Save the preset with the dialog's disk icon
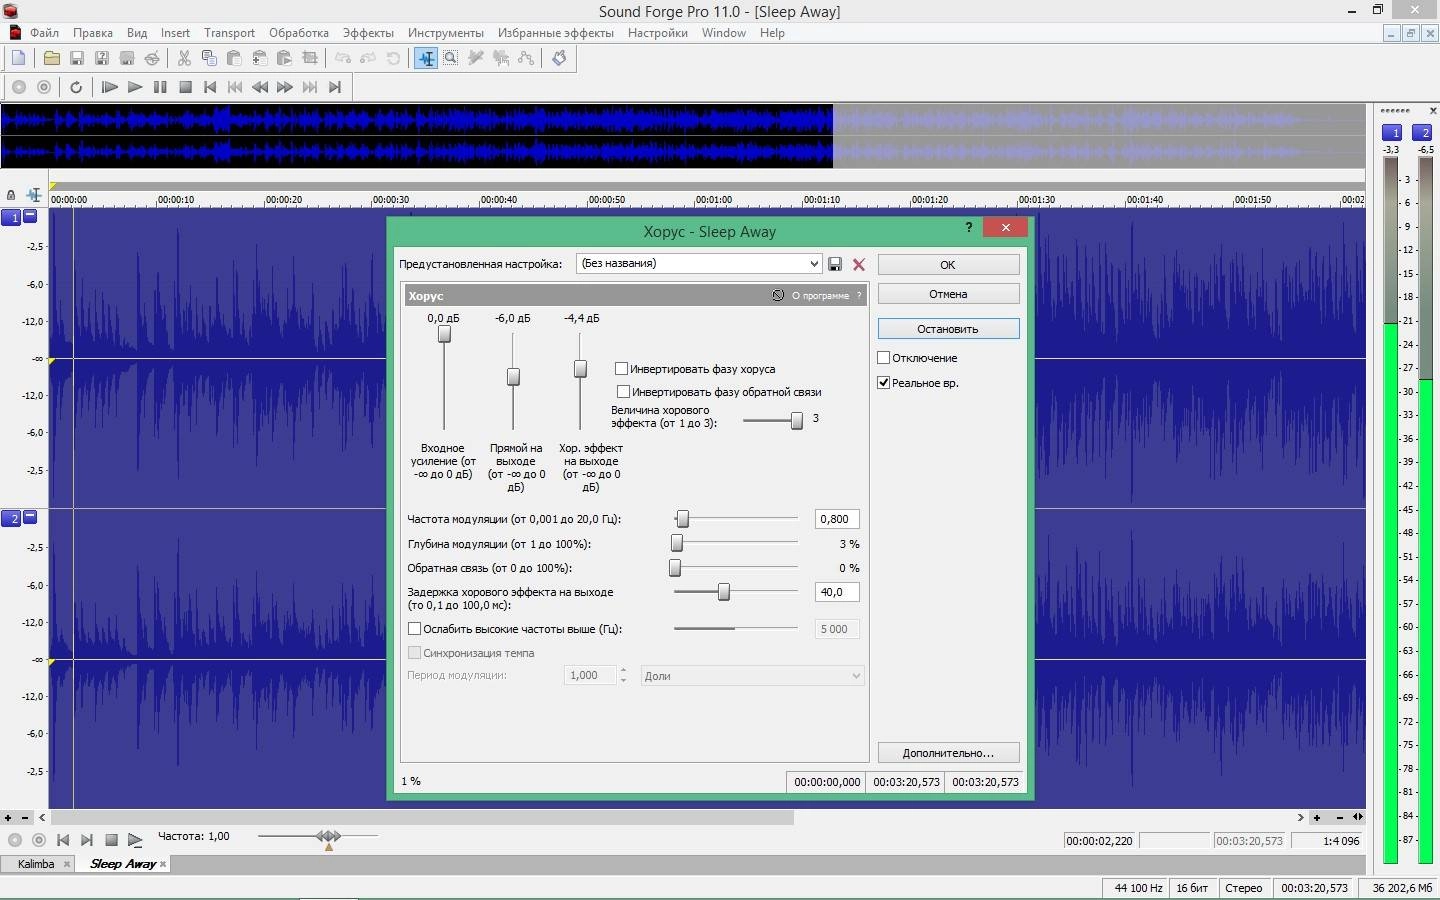1440x900 pixels. tap(835, 264)
